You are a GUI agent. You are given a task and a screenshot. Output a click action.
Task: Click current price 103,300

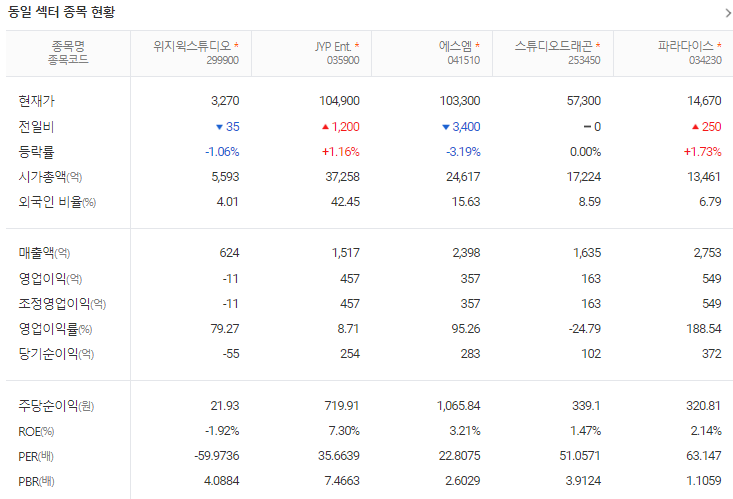click(460, 101)
